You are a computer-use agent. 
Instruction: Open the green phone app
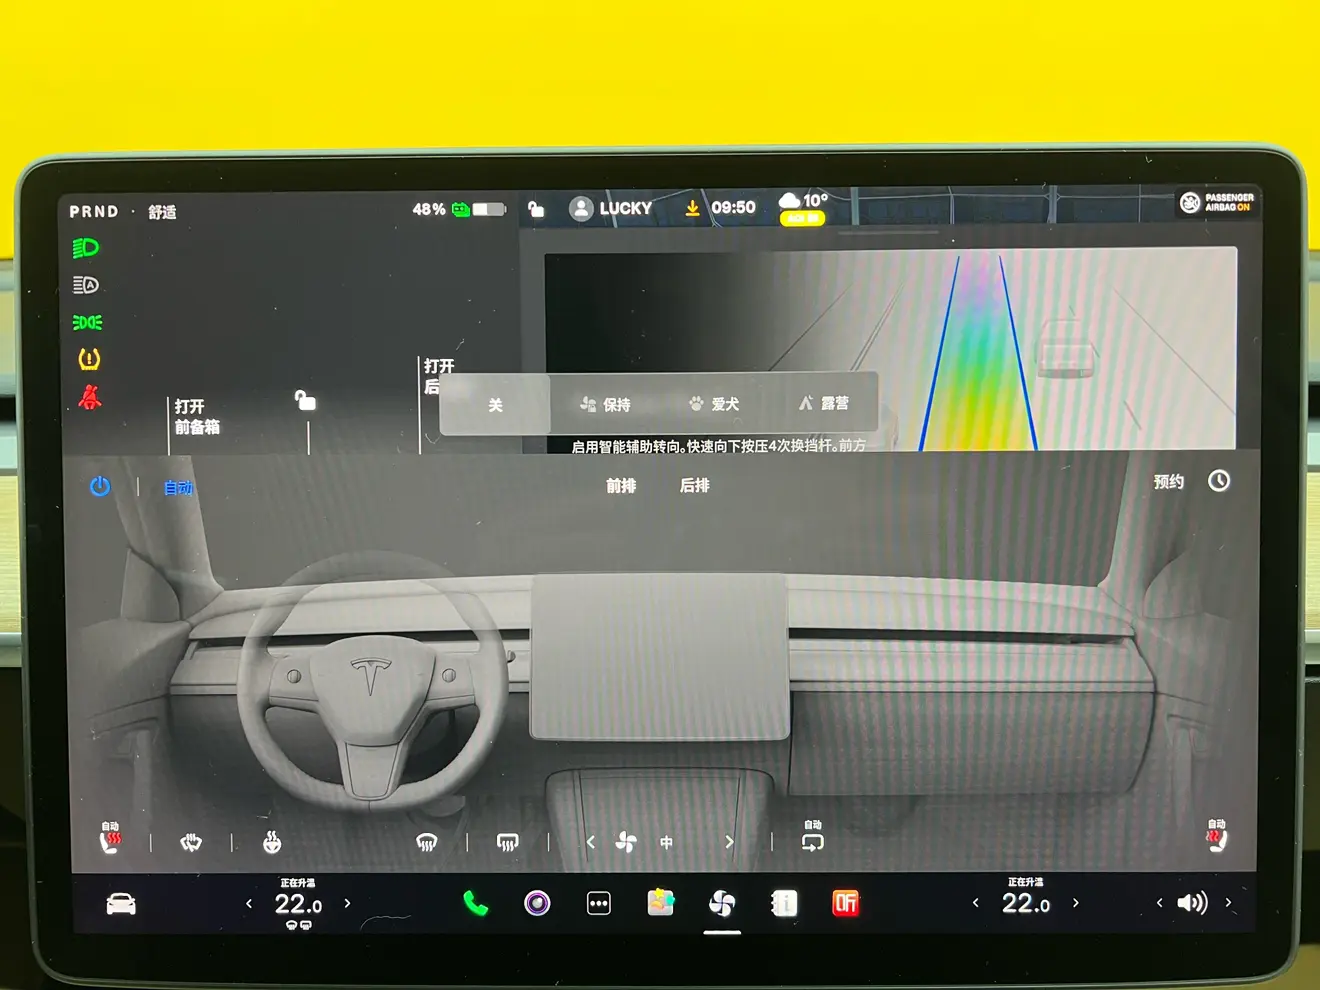coord(475,904)
